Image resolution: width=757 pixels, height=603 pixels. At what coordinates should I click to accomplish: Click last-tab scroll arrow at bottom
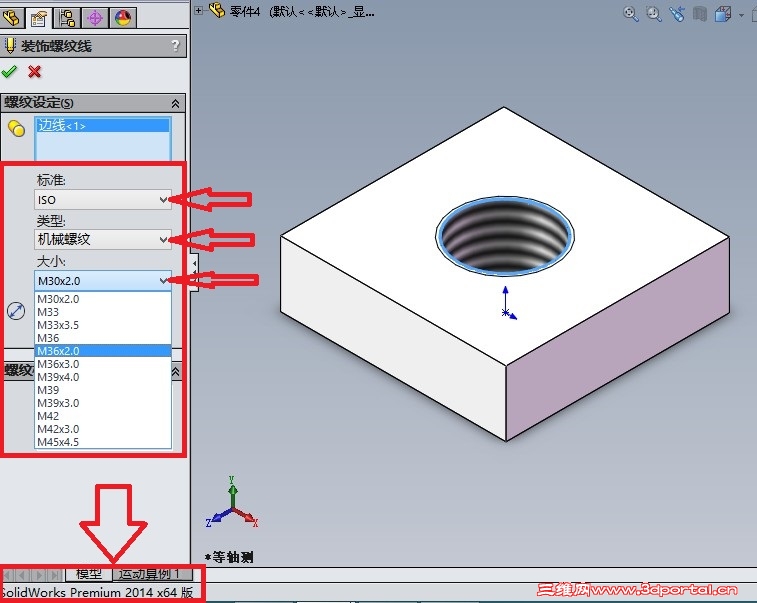[x=56, y=575]
